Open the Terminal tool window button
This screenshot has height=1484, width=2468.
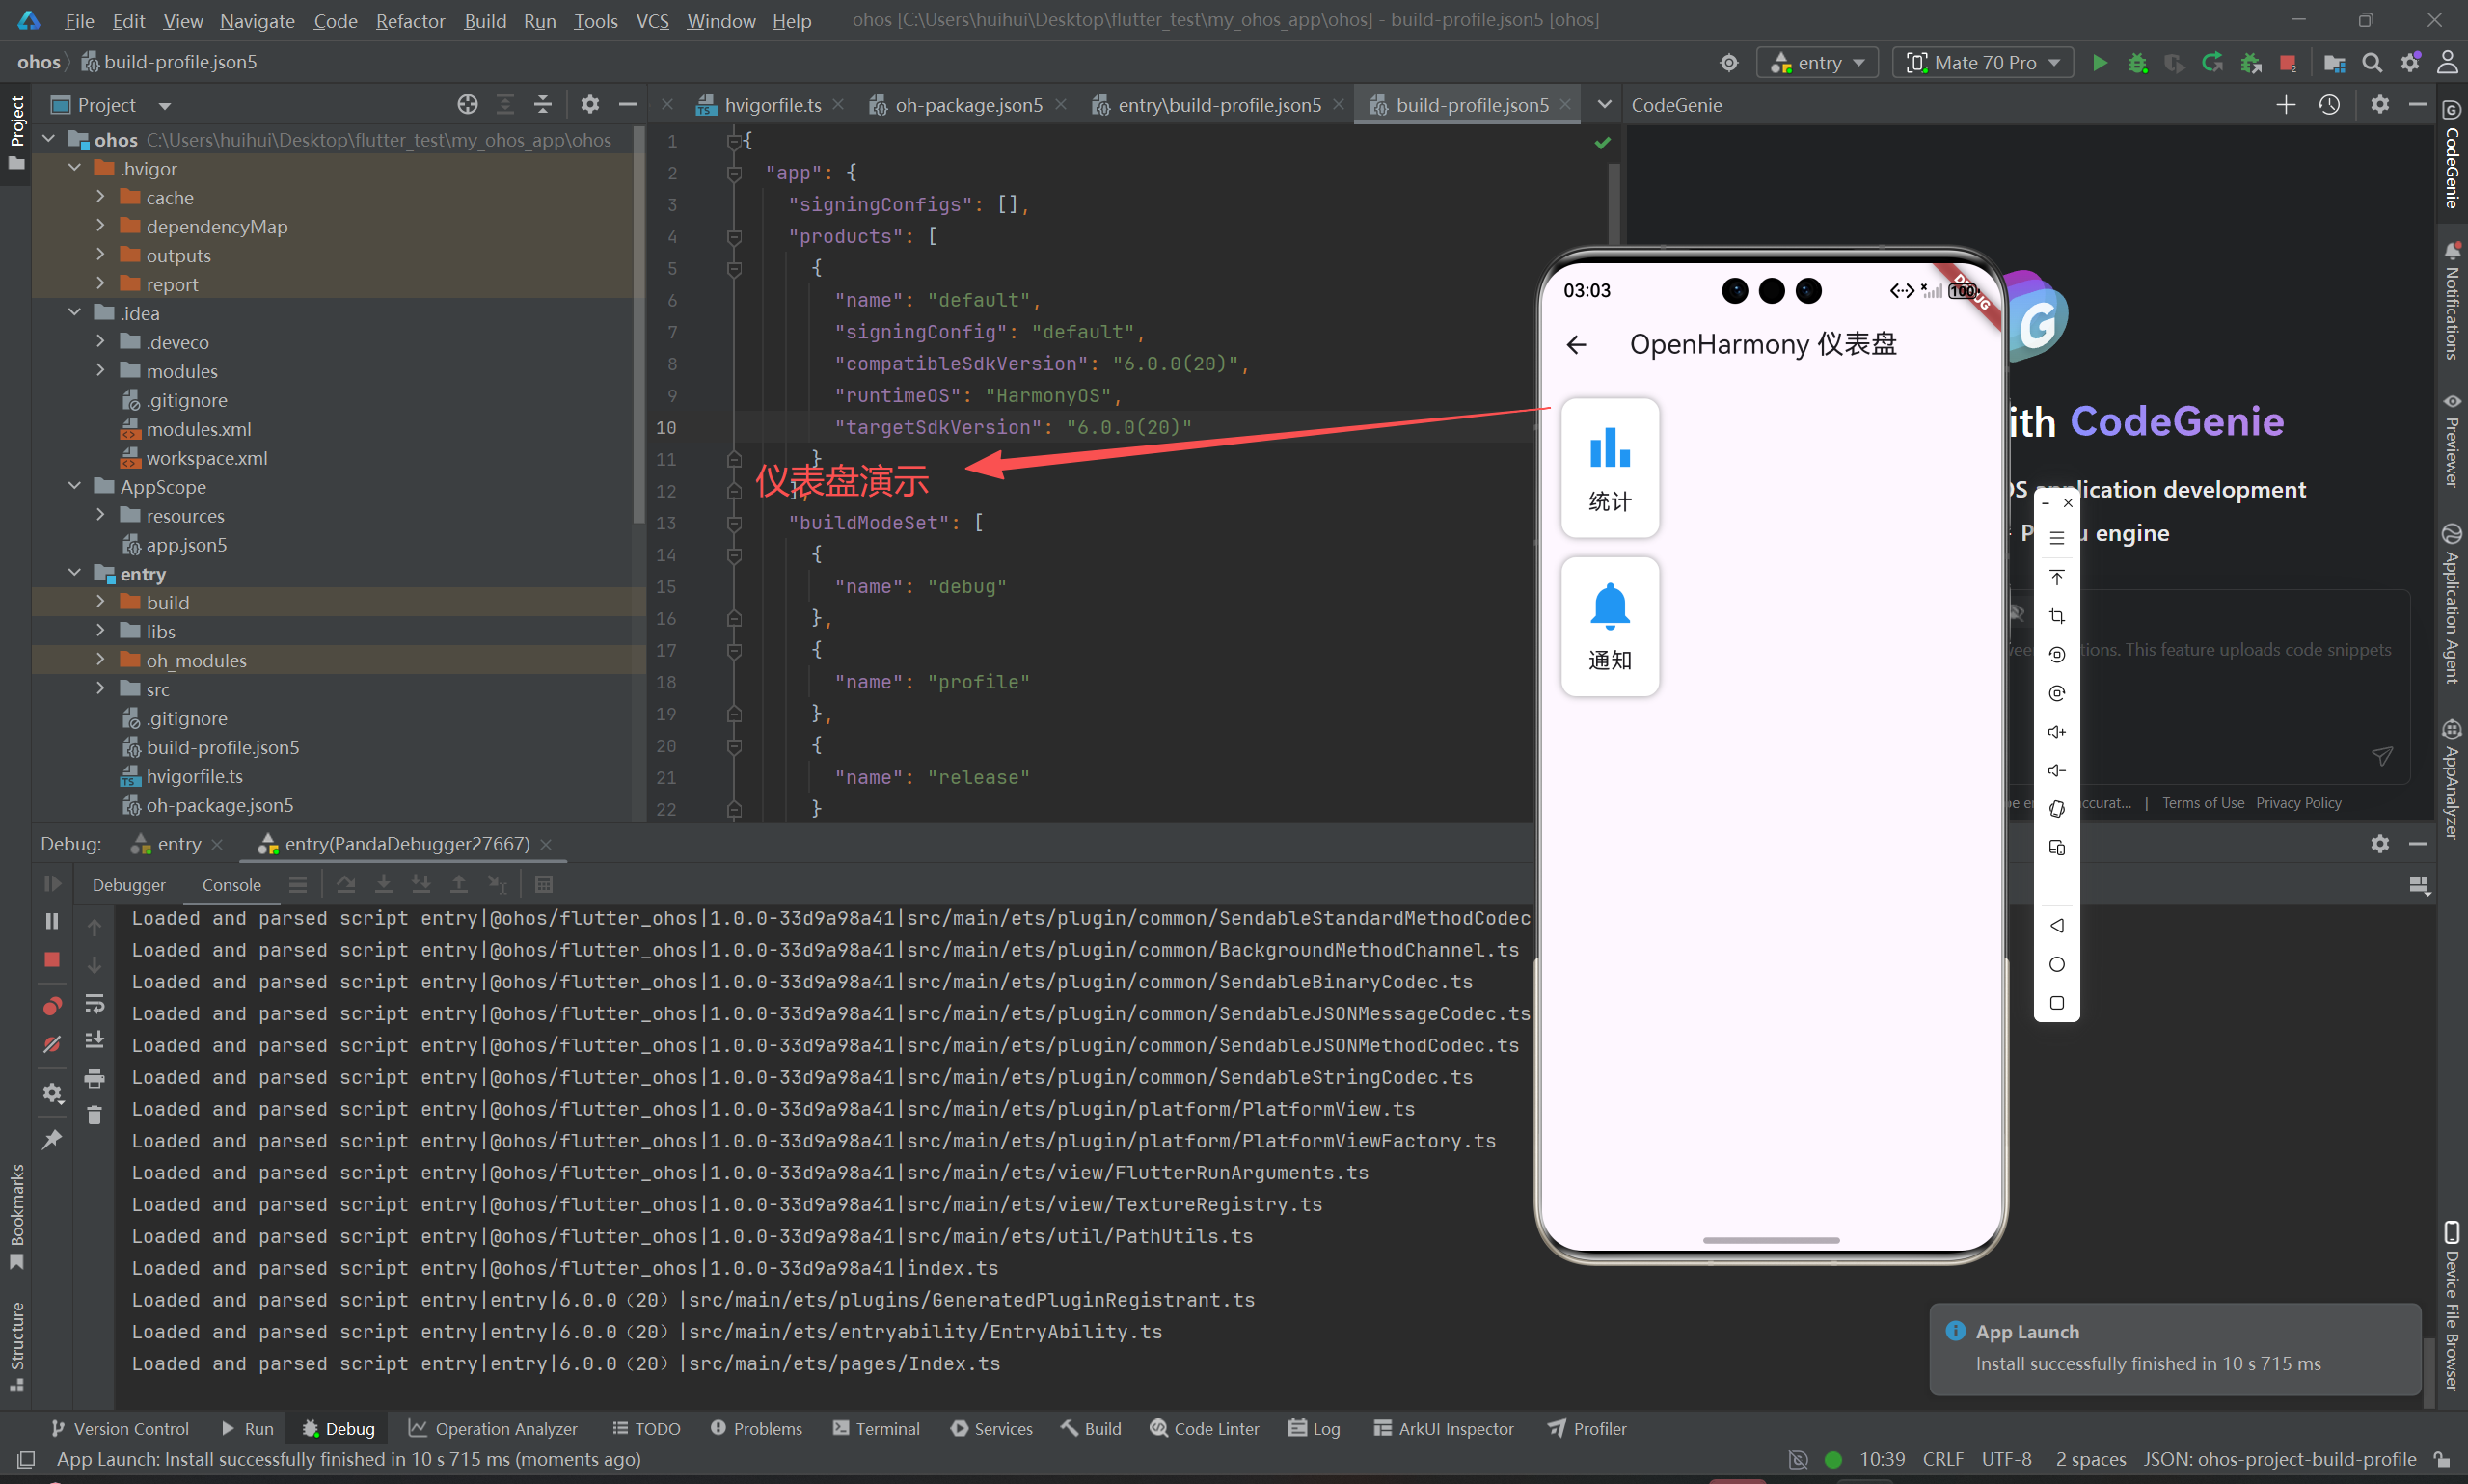coord(876,1428)
